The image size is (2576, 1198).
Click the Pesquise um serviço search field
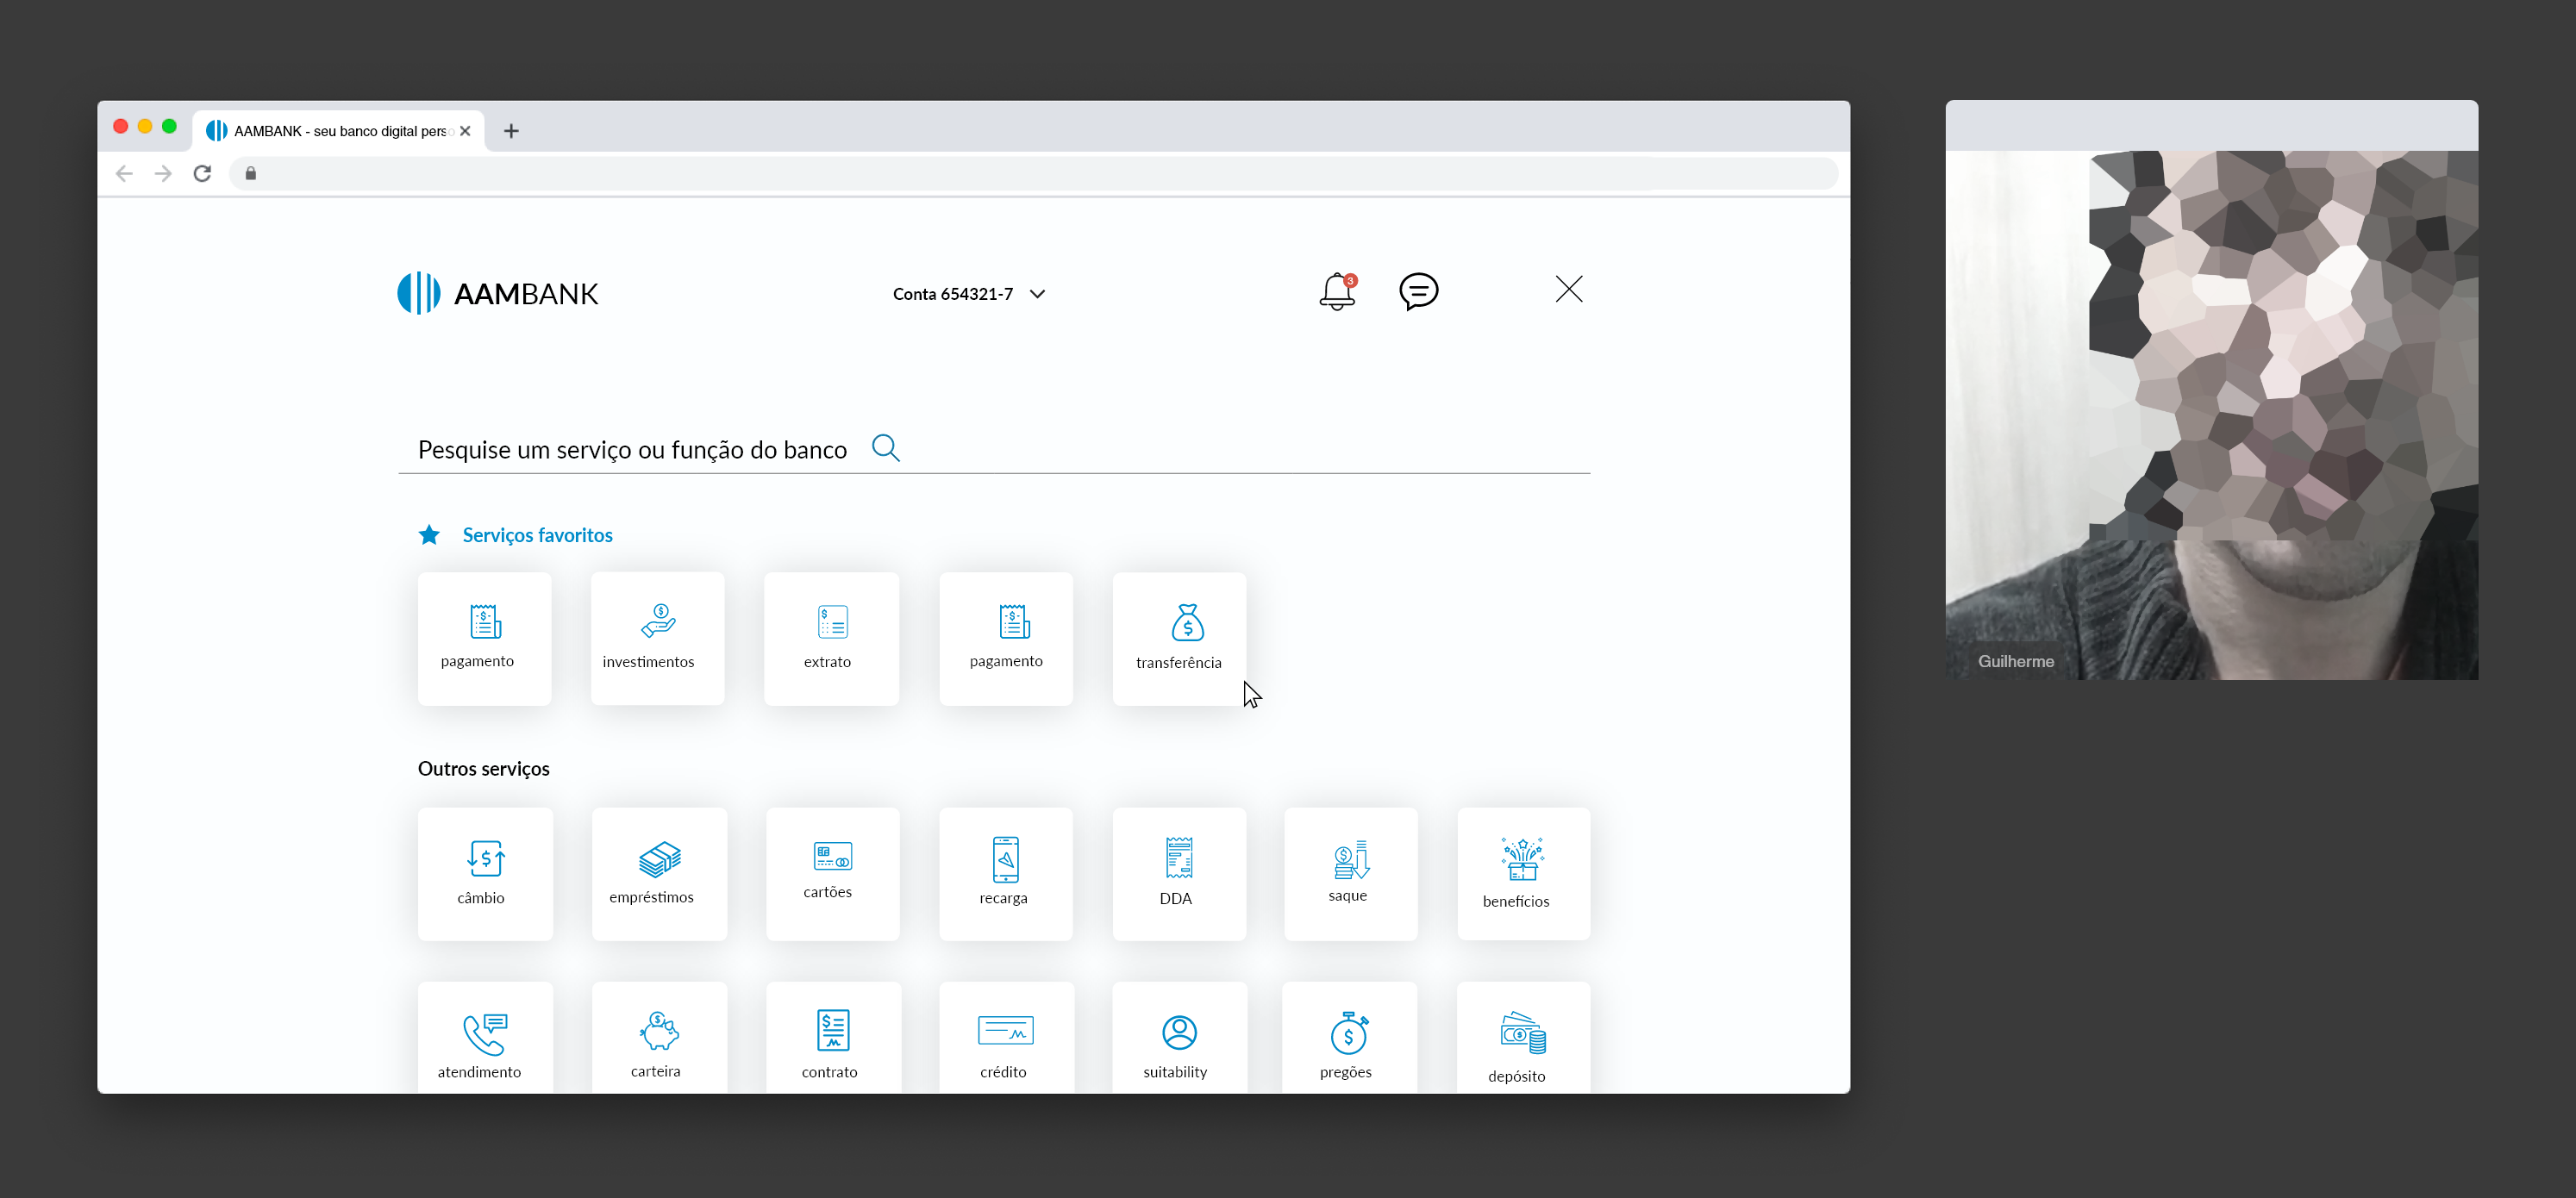[994, 449]
